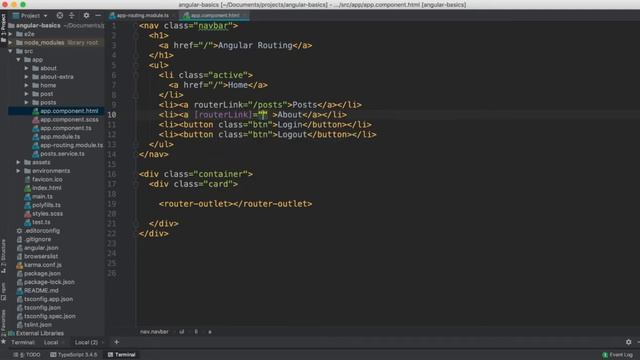Click nav.navbar breadcrumb
The height and width of the screenshot is (360, 640).
click(x=154, y=332)
